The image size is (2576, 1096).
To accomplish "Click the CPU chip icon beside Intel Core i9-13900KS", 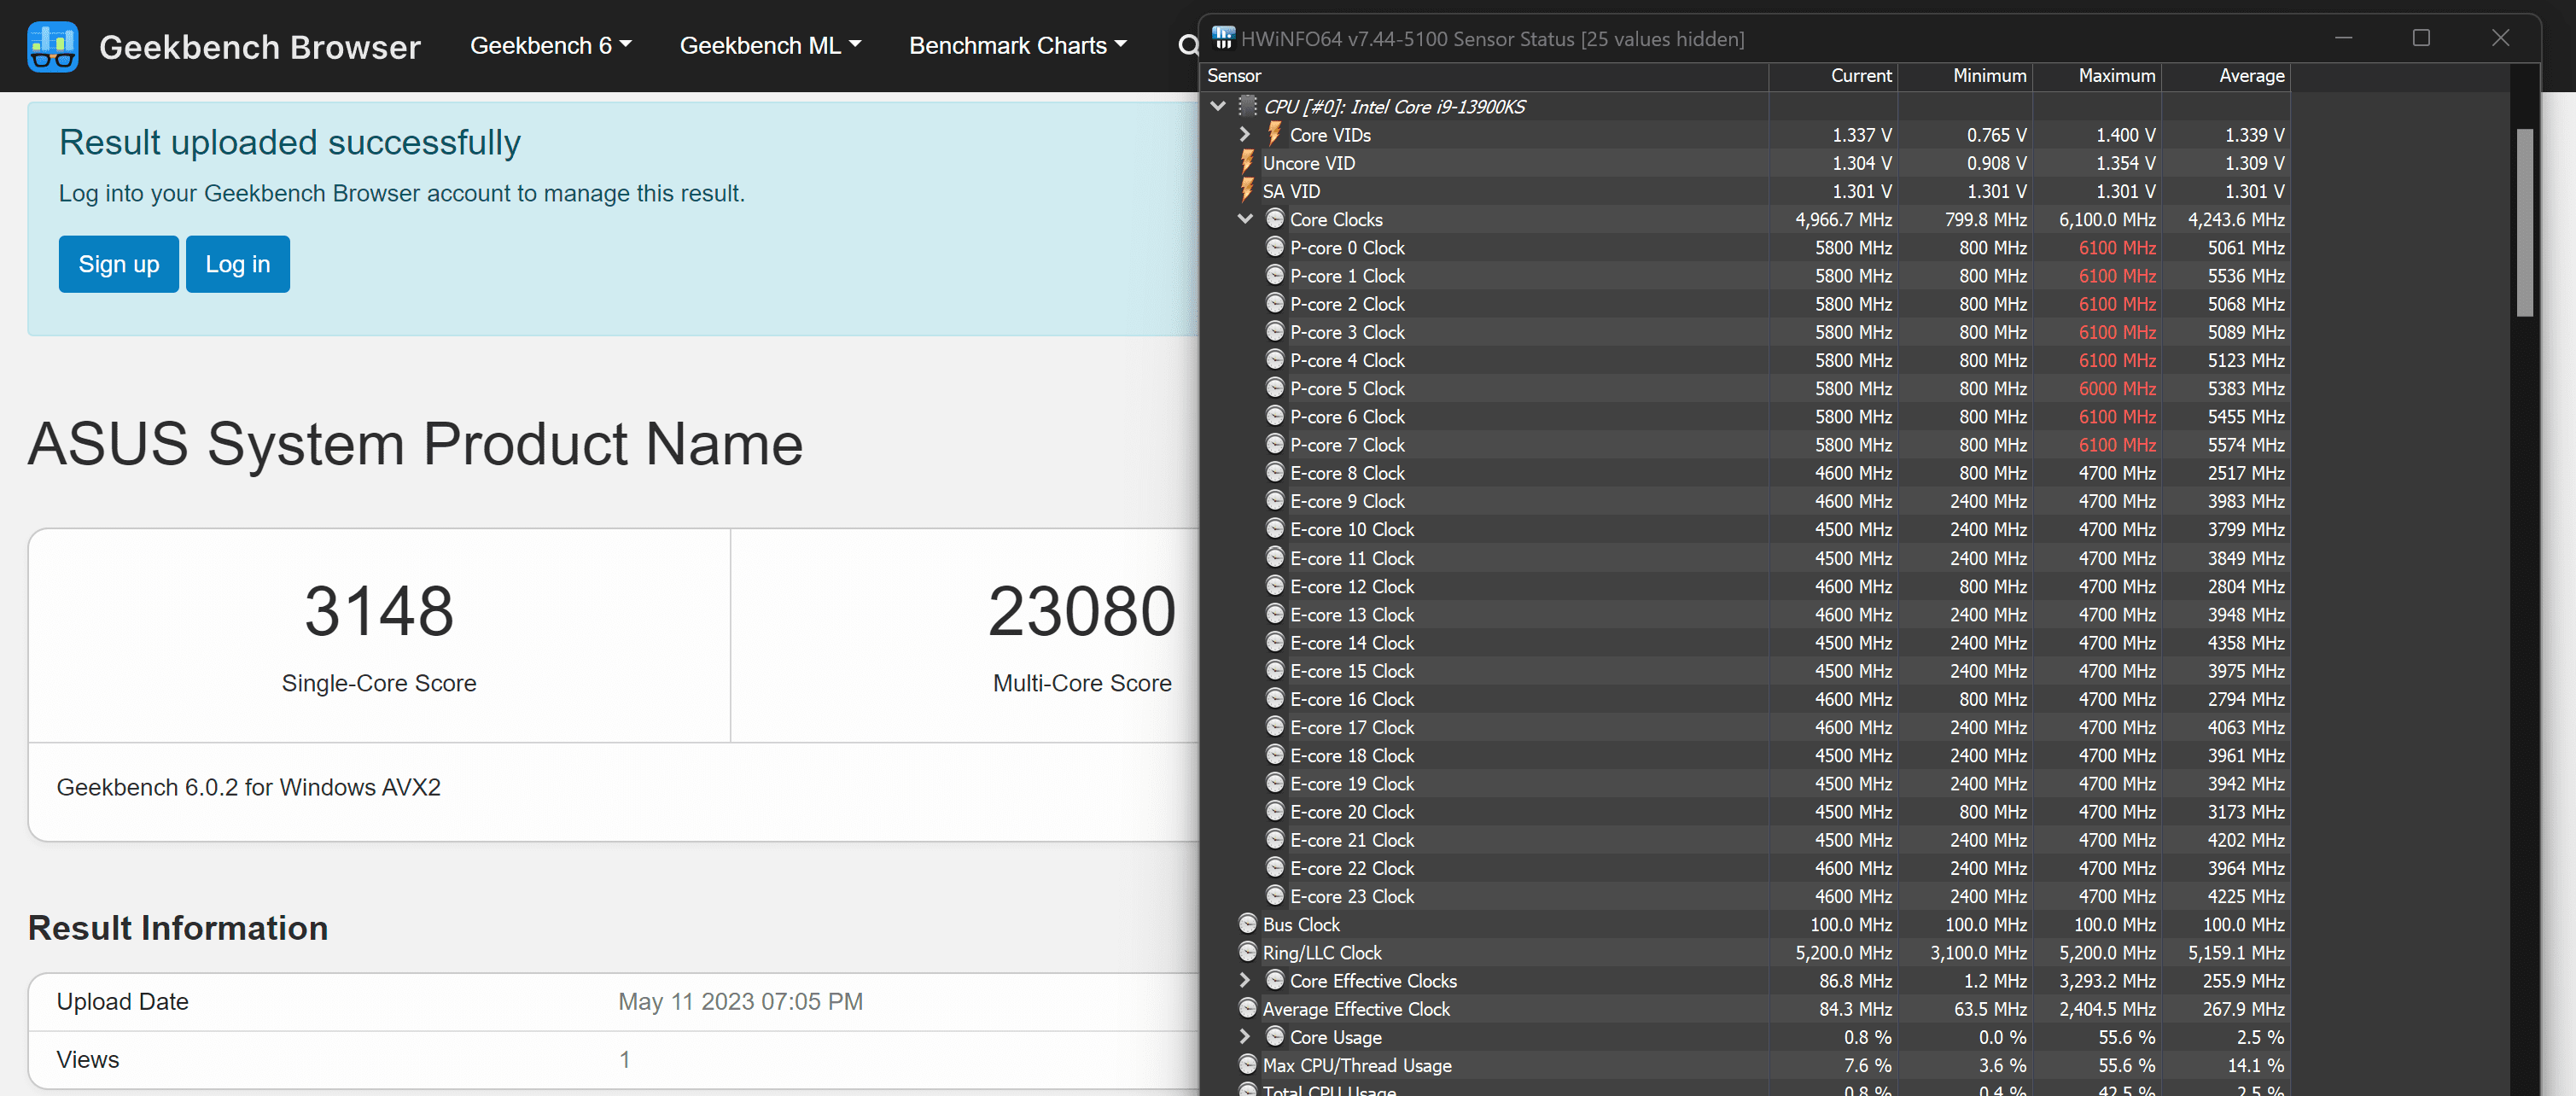I will point(1248,106).
